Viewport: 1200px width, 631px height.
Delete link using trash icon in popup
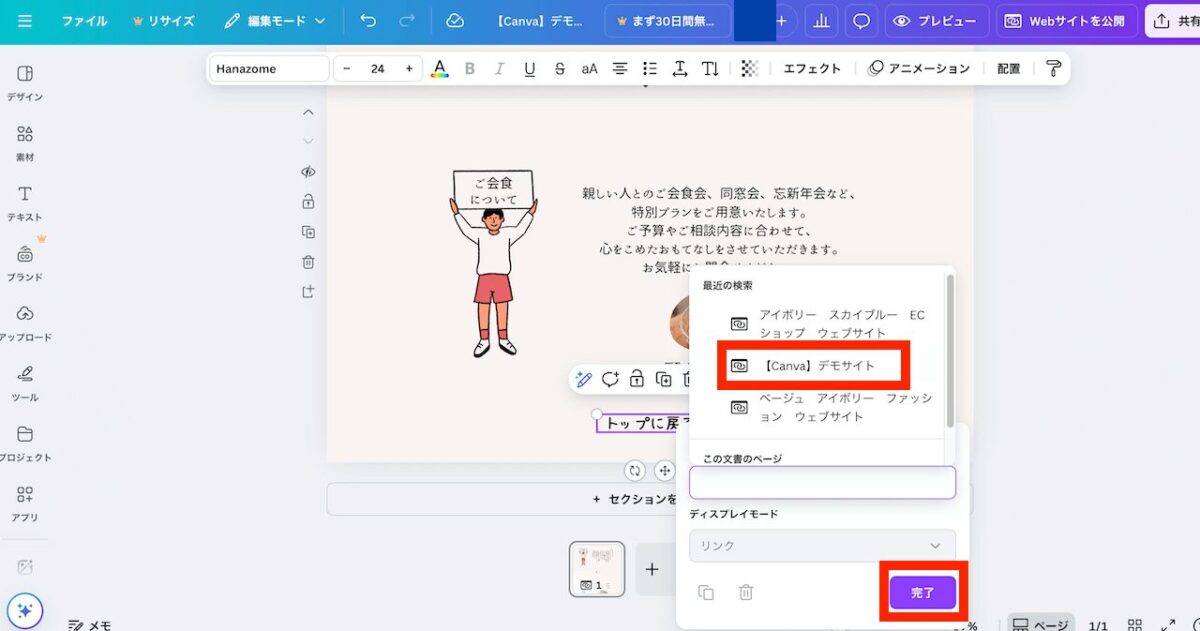coord(745,593)
